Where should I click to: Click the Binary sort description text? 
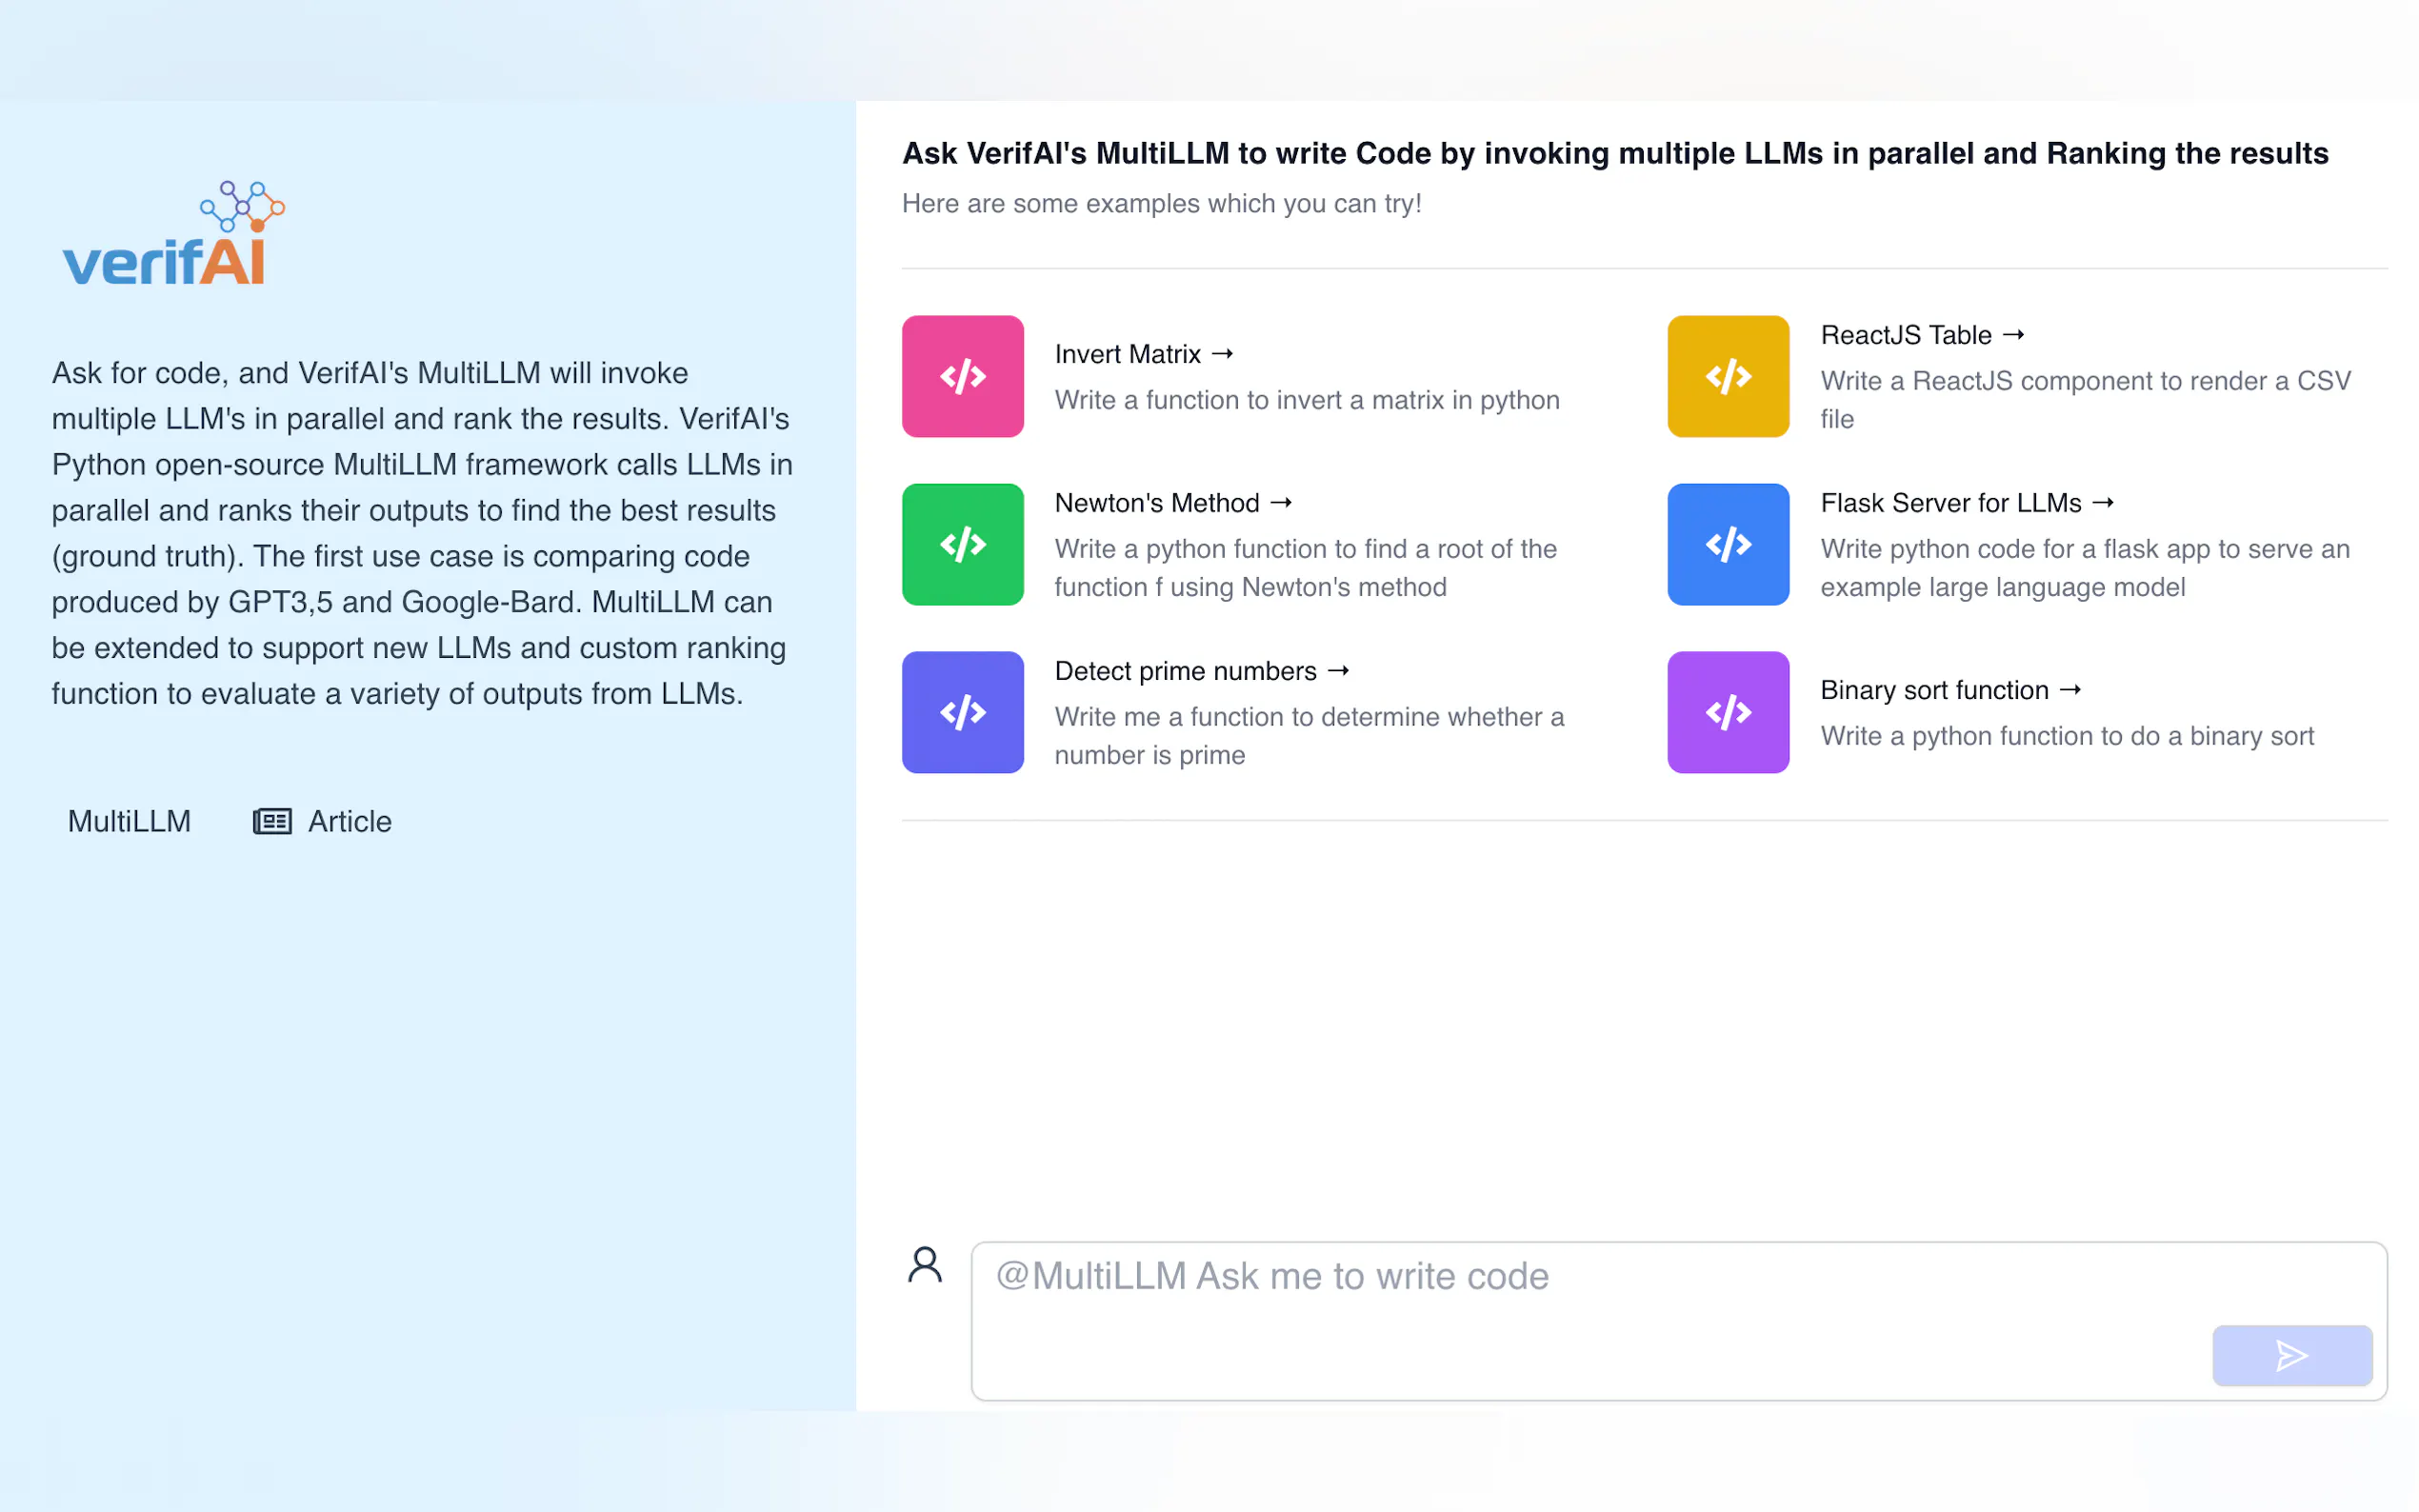(2066, 736)
